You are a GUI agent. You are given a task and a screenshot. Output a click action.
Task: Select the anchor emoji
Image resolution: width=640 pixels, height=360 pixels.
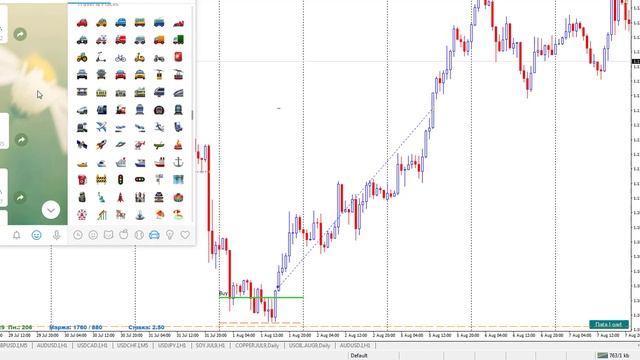tap(178, 162)
